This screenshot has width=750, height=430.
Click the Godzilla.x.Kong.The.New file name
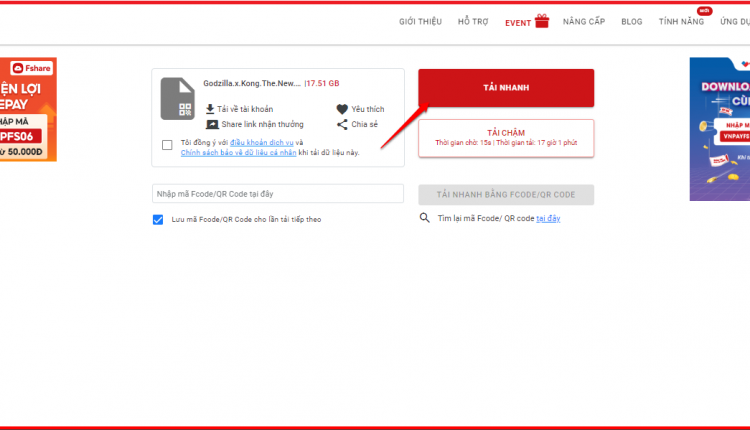pos(252,83)
